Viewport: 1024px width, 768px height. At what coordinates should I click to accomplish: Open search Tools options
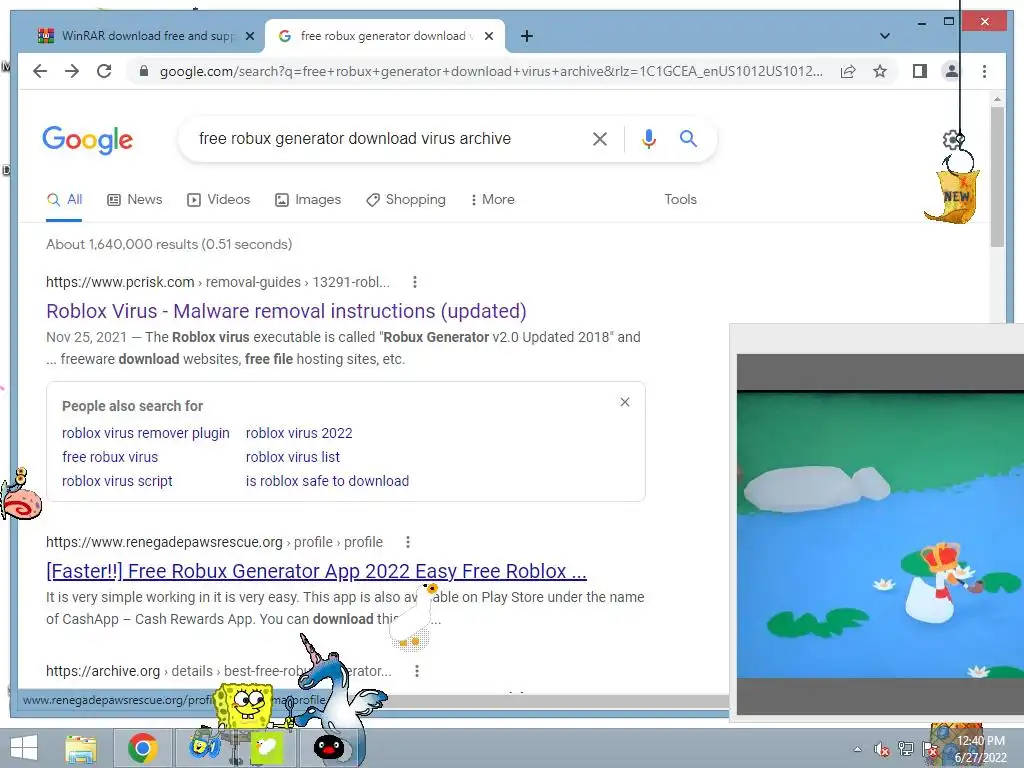pos(680,199)
